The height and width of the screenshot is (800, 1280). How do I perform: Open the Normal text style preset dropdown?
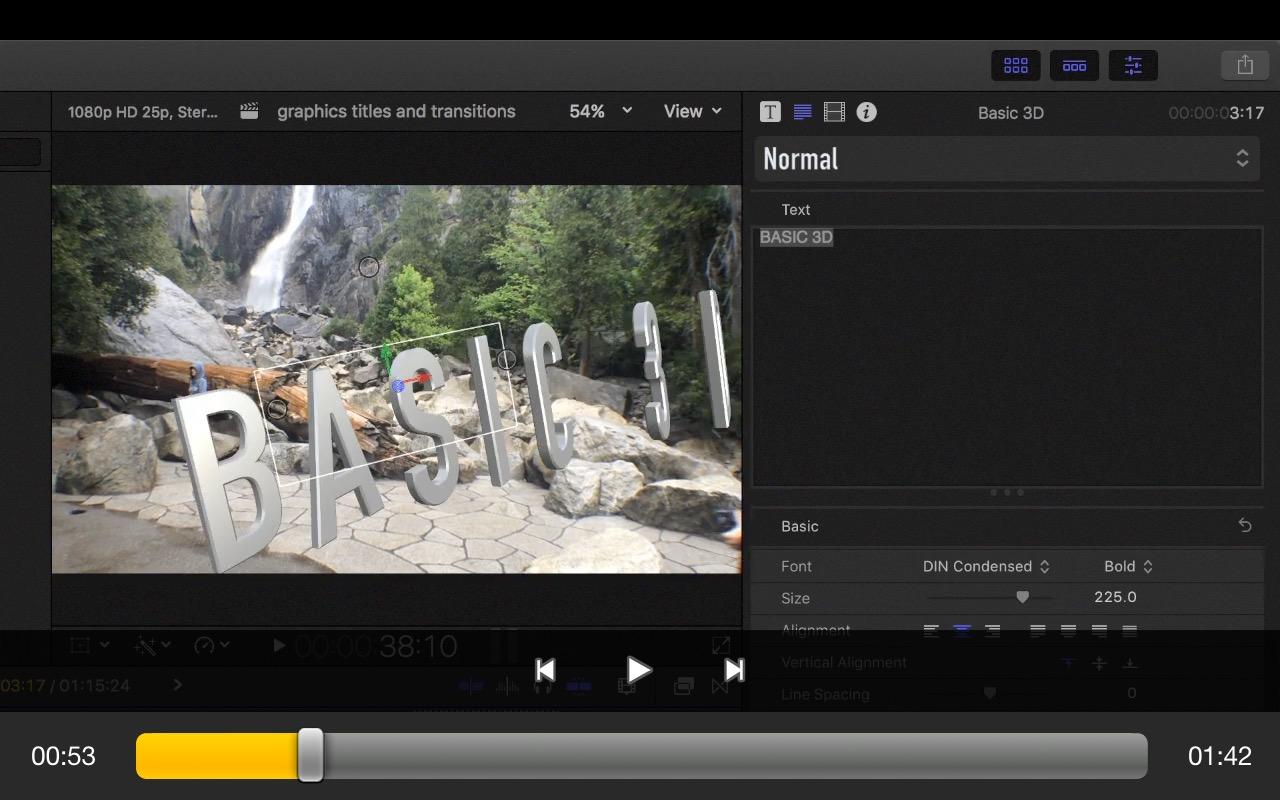1006,159
